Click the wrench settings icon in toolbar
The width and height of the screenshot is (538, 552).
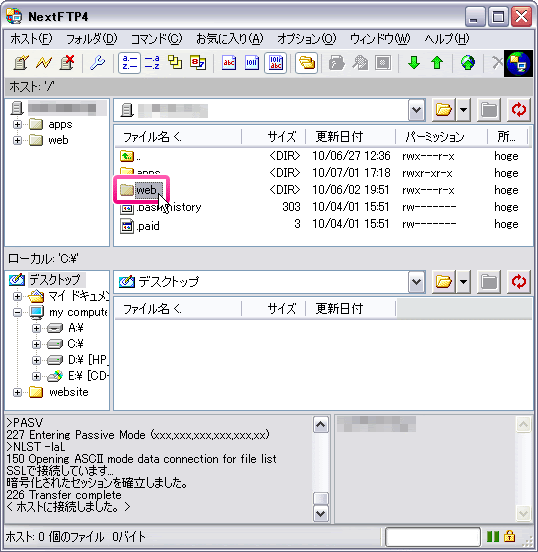pyautogui.click(x=97, y=63)
